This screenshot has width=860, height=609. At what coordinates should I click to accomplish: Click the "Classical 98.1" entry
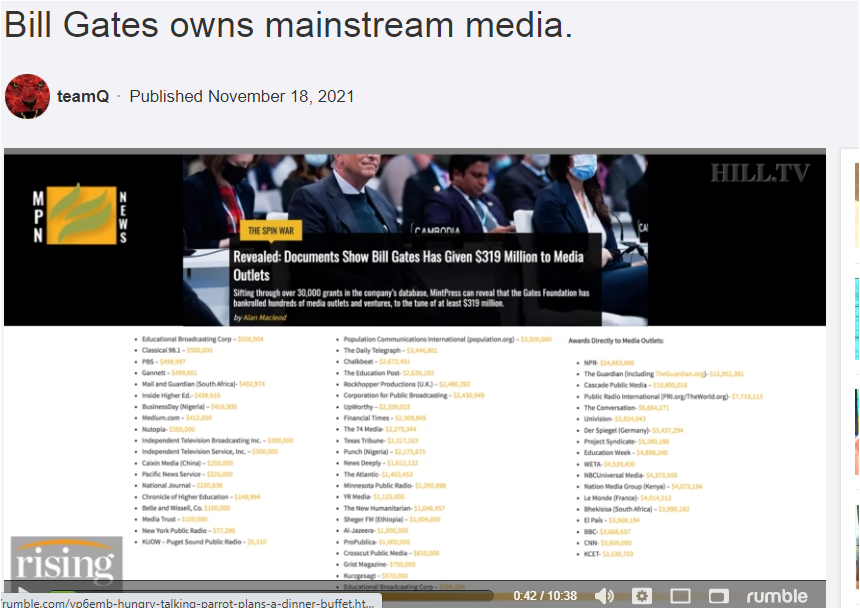[x=177, y=350]
